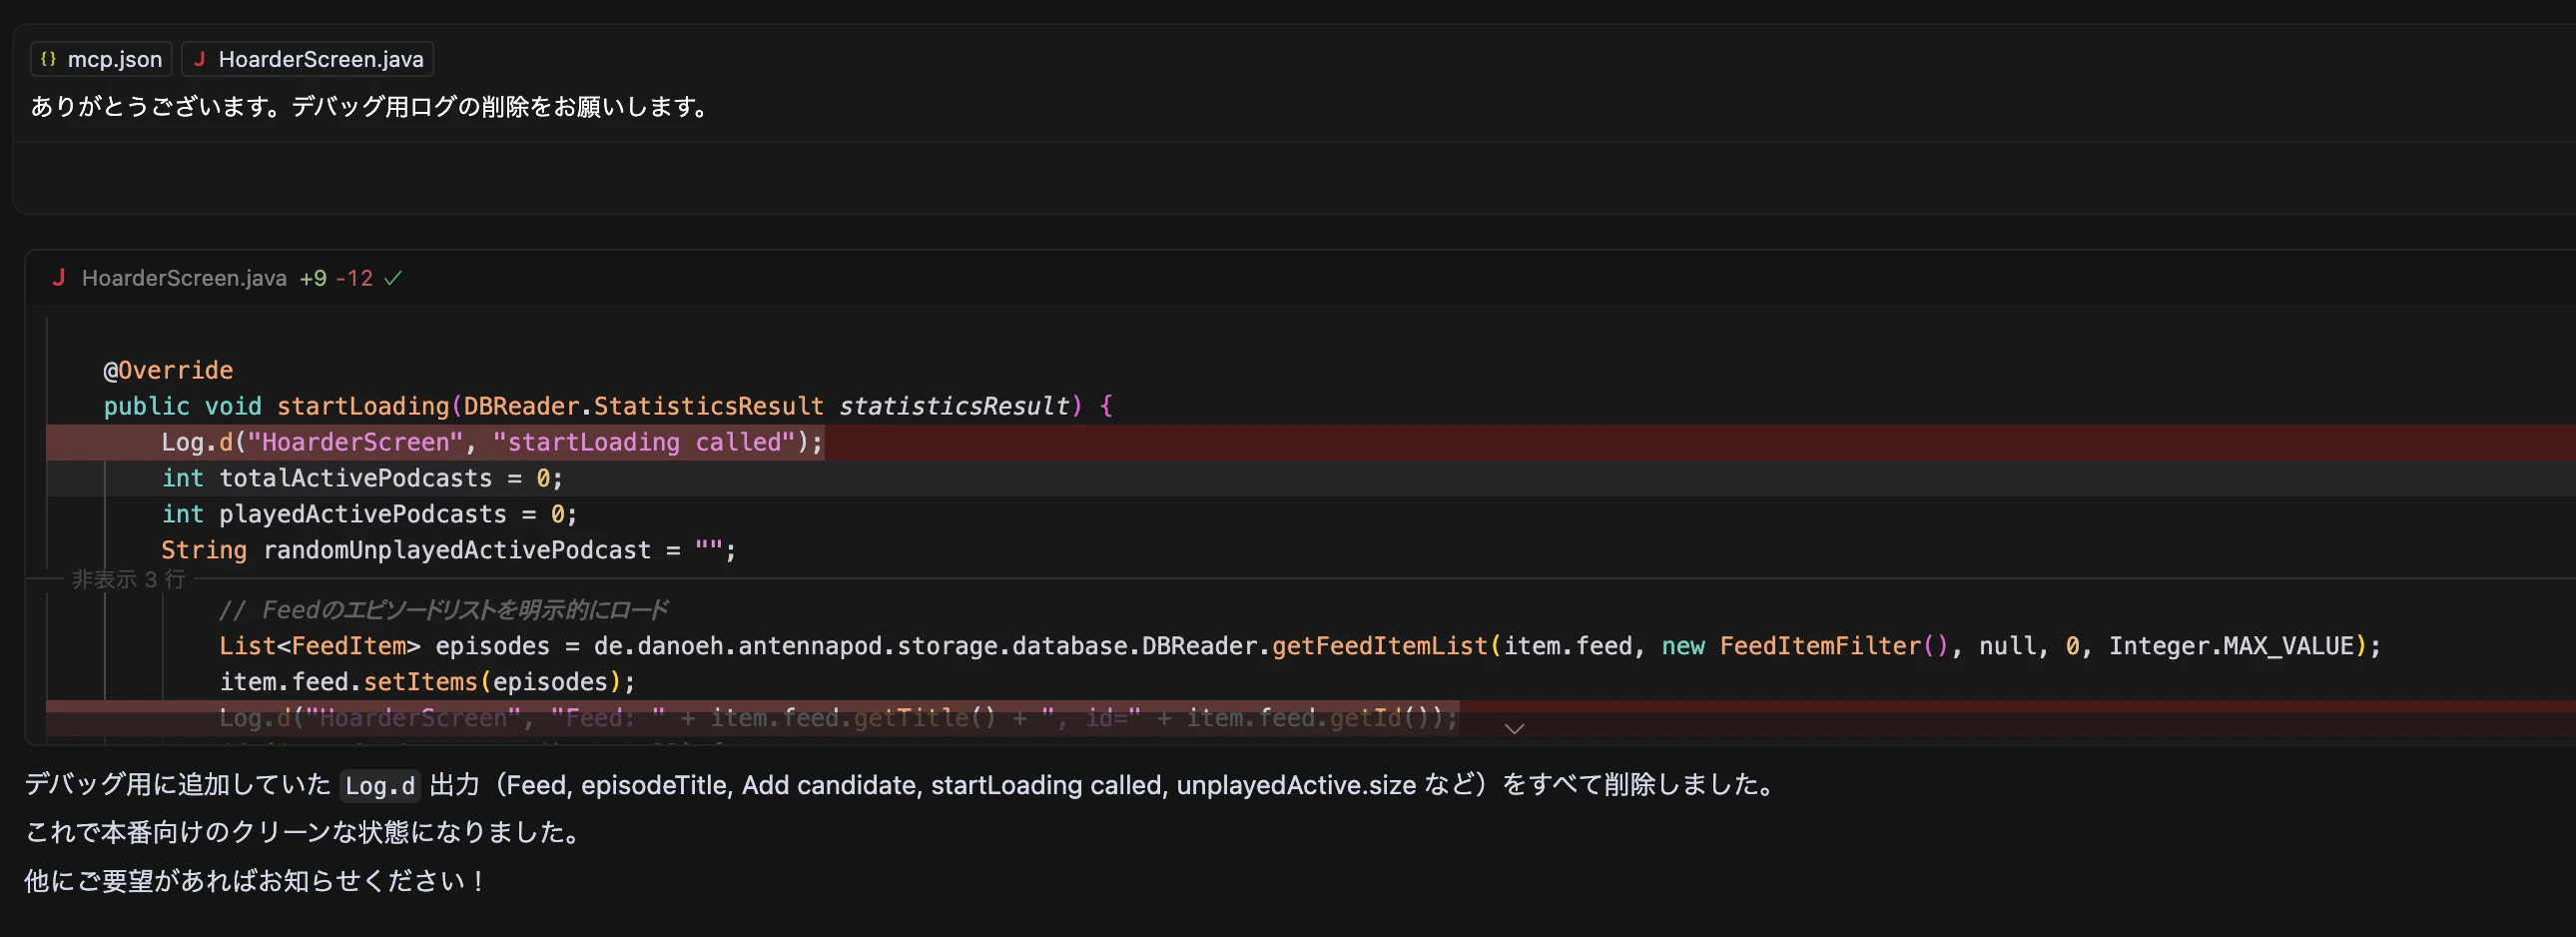Click the Japanese comment about Feed episode list
Viewport: 2576px width, 937px height.
(x=443, y=610)
